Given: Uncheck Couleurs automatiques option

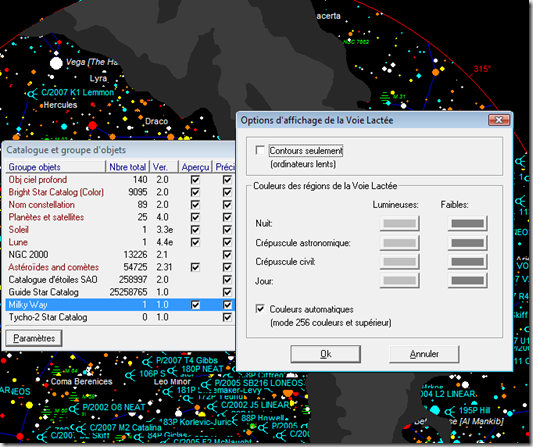Looking at the screenshot, I should pos(260,309).
